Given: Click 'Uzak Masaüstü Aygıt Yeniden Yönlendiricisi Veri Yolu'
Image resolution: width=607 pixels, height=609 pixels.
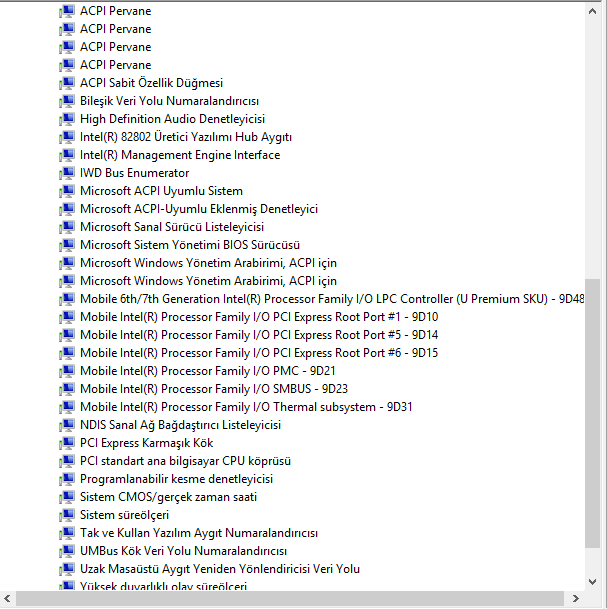Looking at the screenshot, I should point(220,569).
